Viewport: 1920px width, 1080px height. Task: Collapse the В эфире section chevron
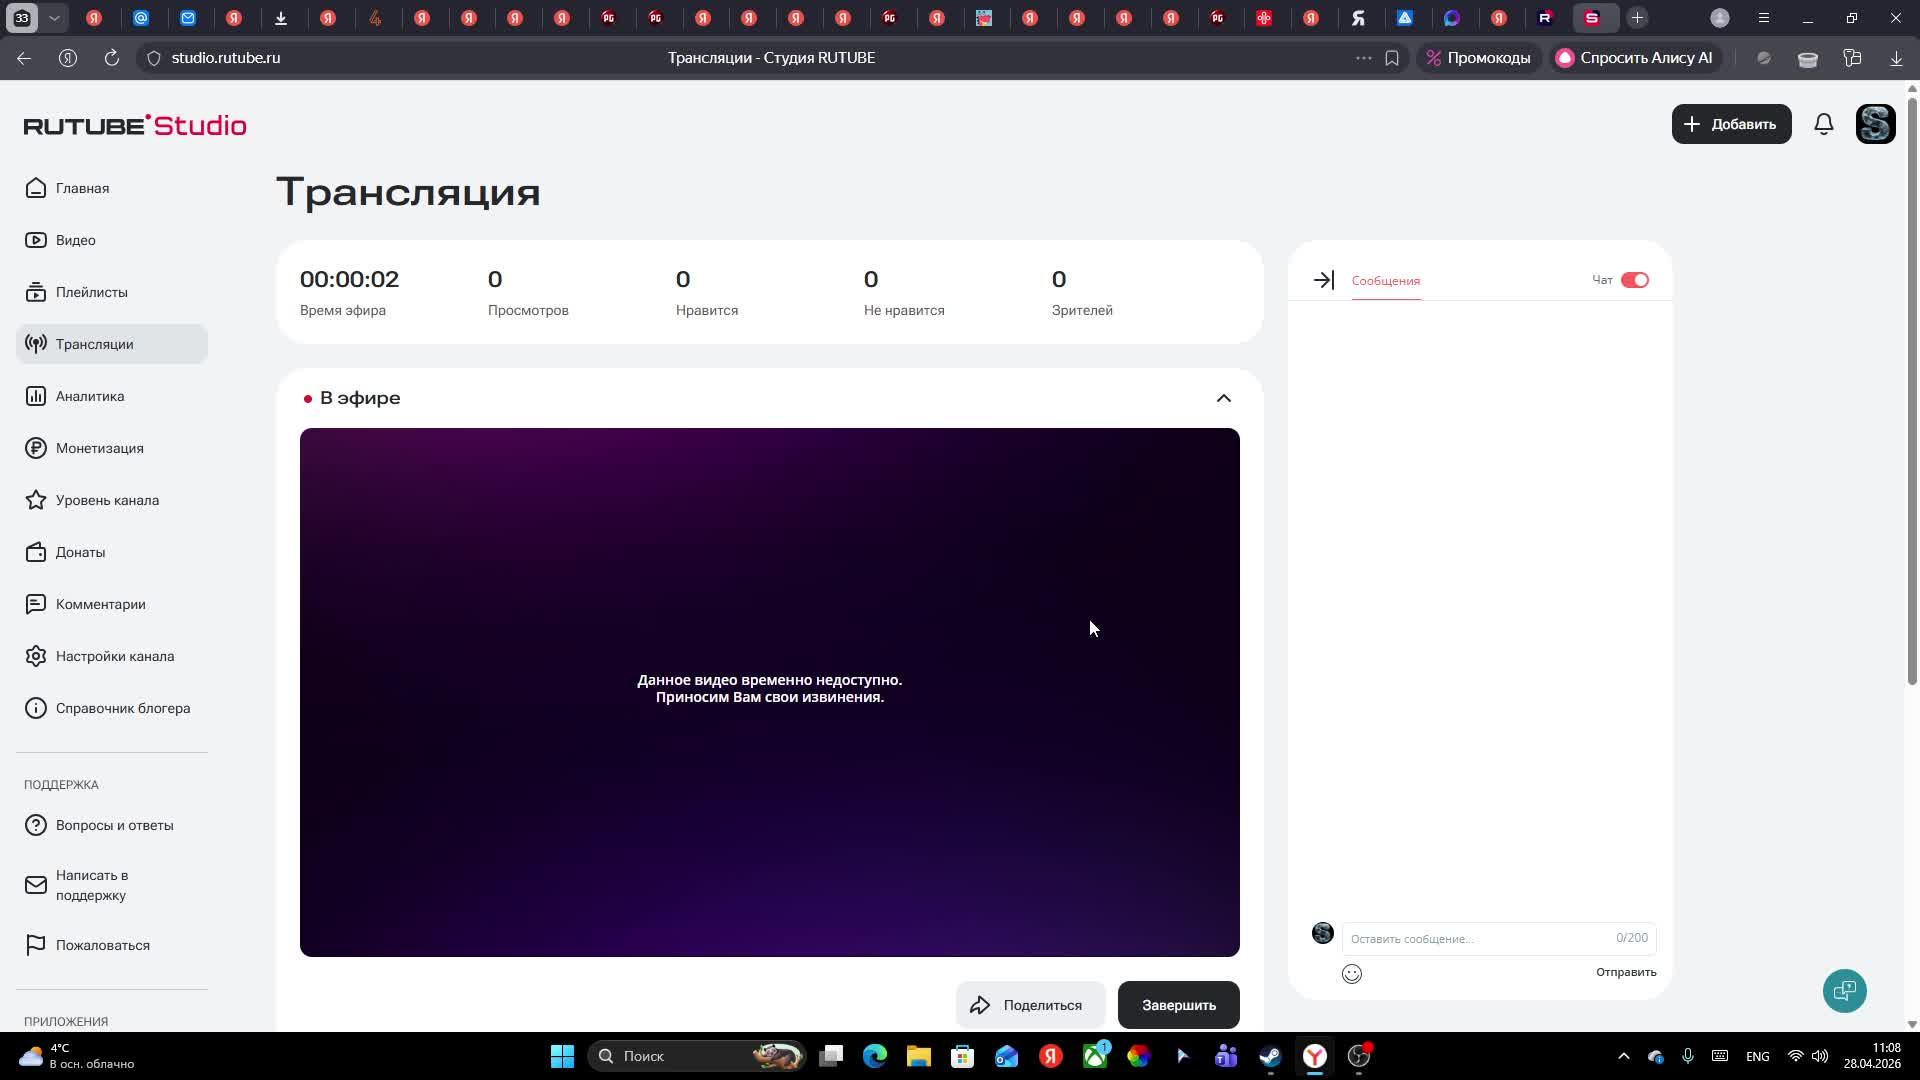pyautogui.click(x=1223, y=398)
